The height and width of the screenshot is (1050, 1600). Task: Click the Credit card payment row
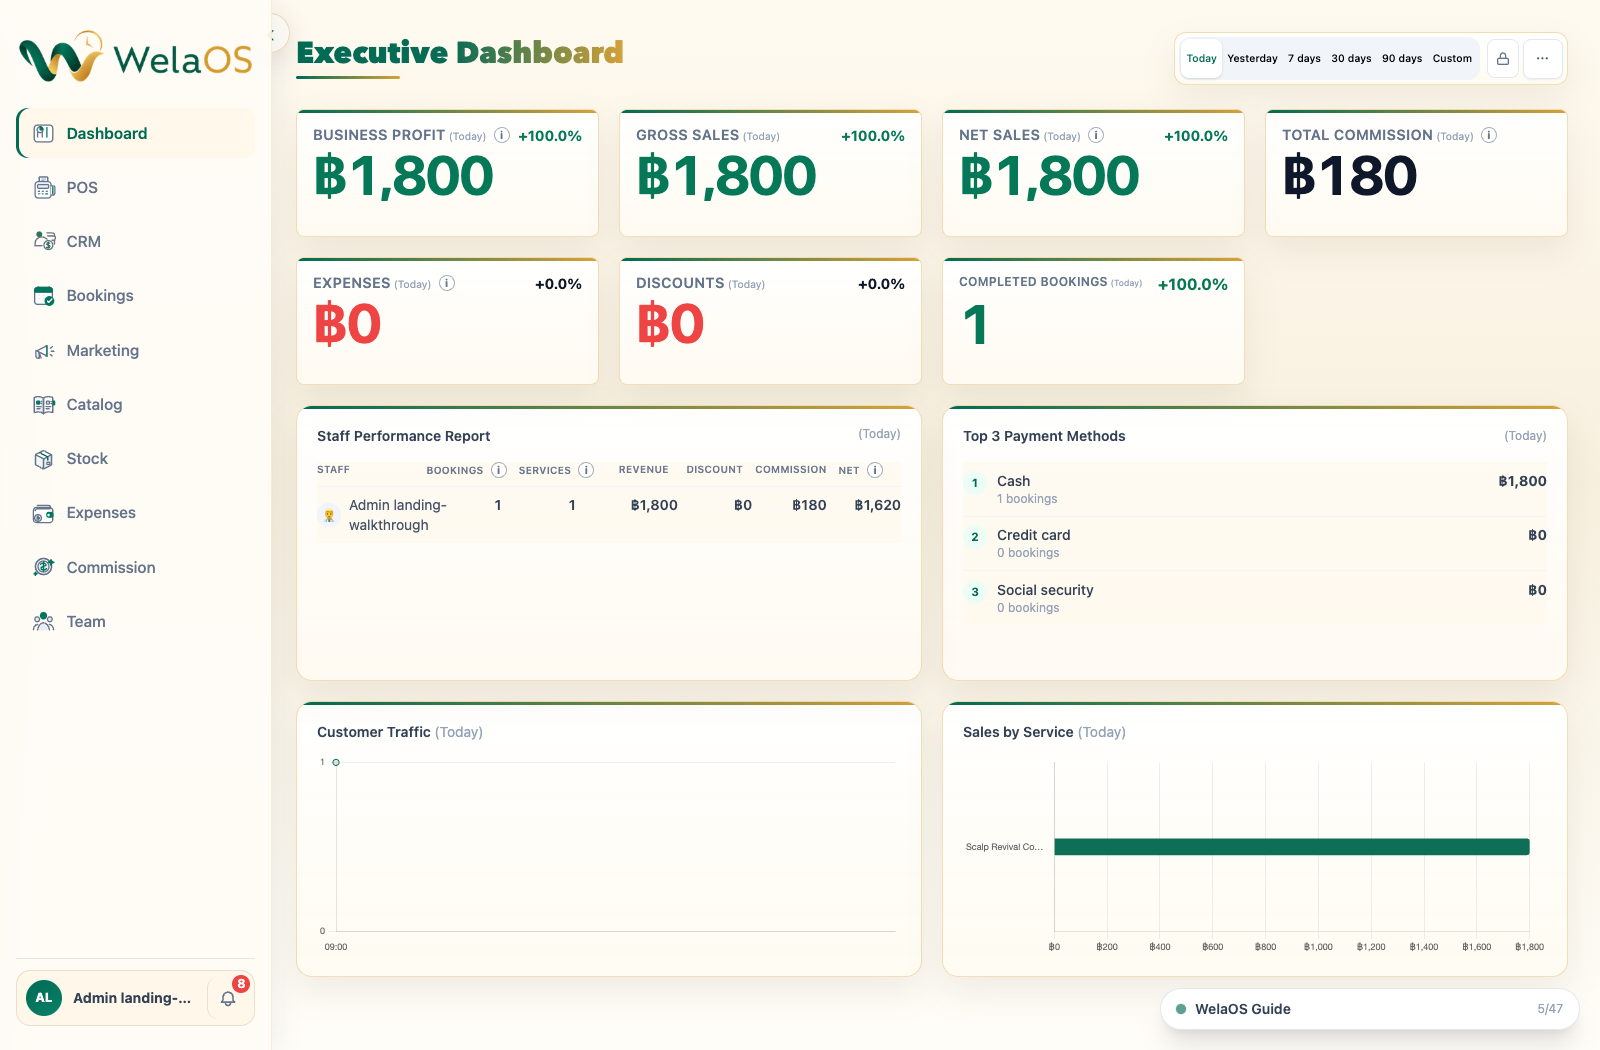click(1254, 543)
